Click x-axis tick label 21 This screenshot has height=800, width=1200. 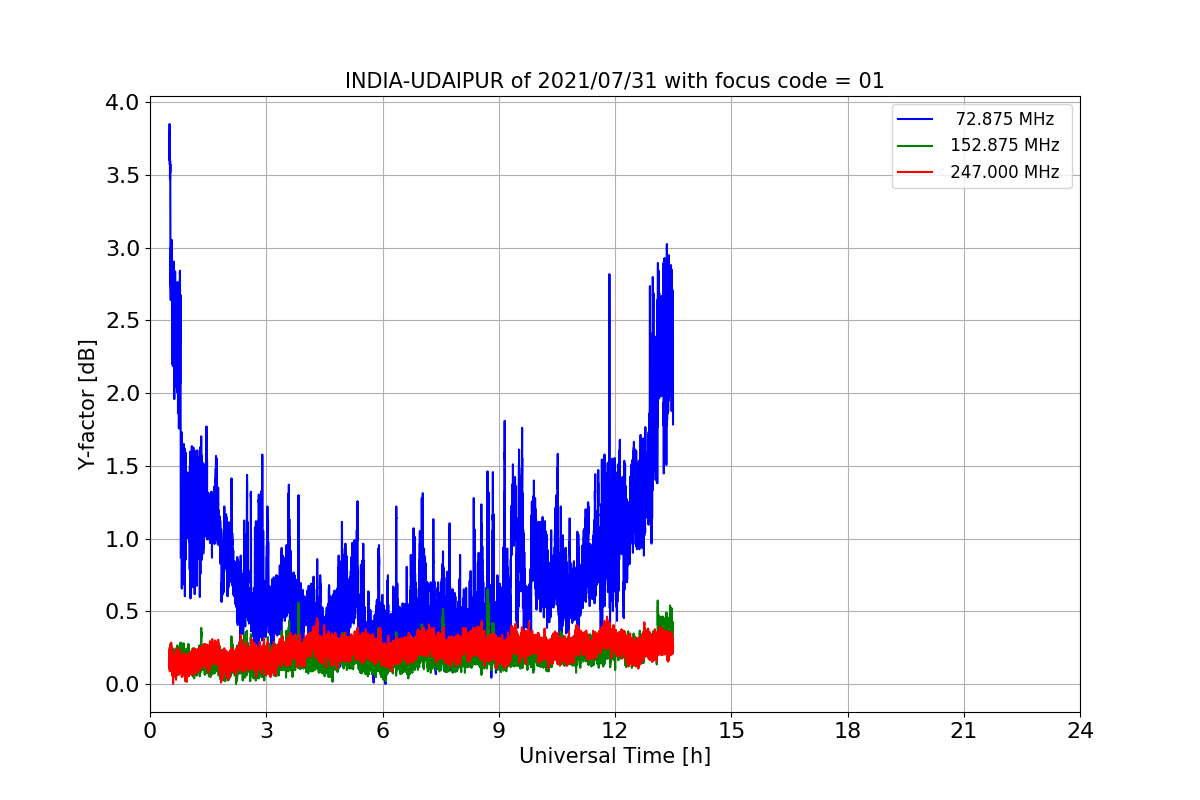[x=964, y=731]
